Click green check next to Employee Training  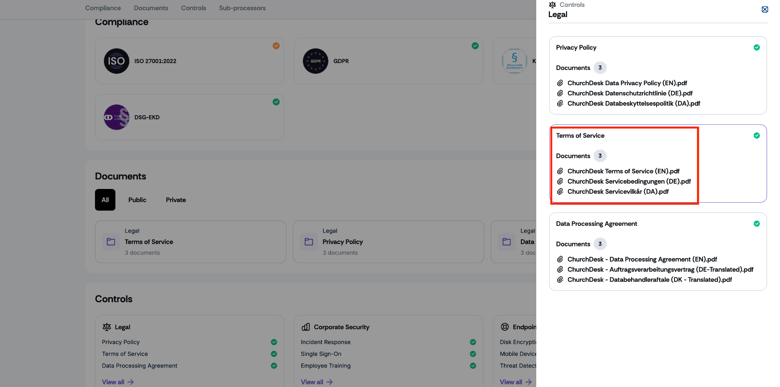coord(473,366)
